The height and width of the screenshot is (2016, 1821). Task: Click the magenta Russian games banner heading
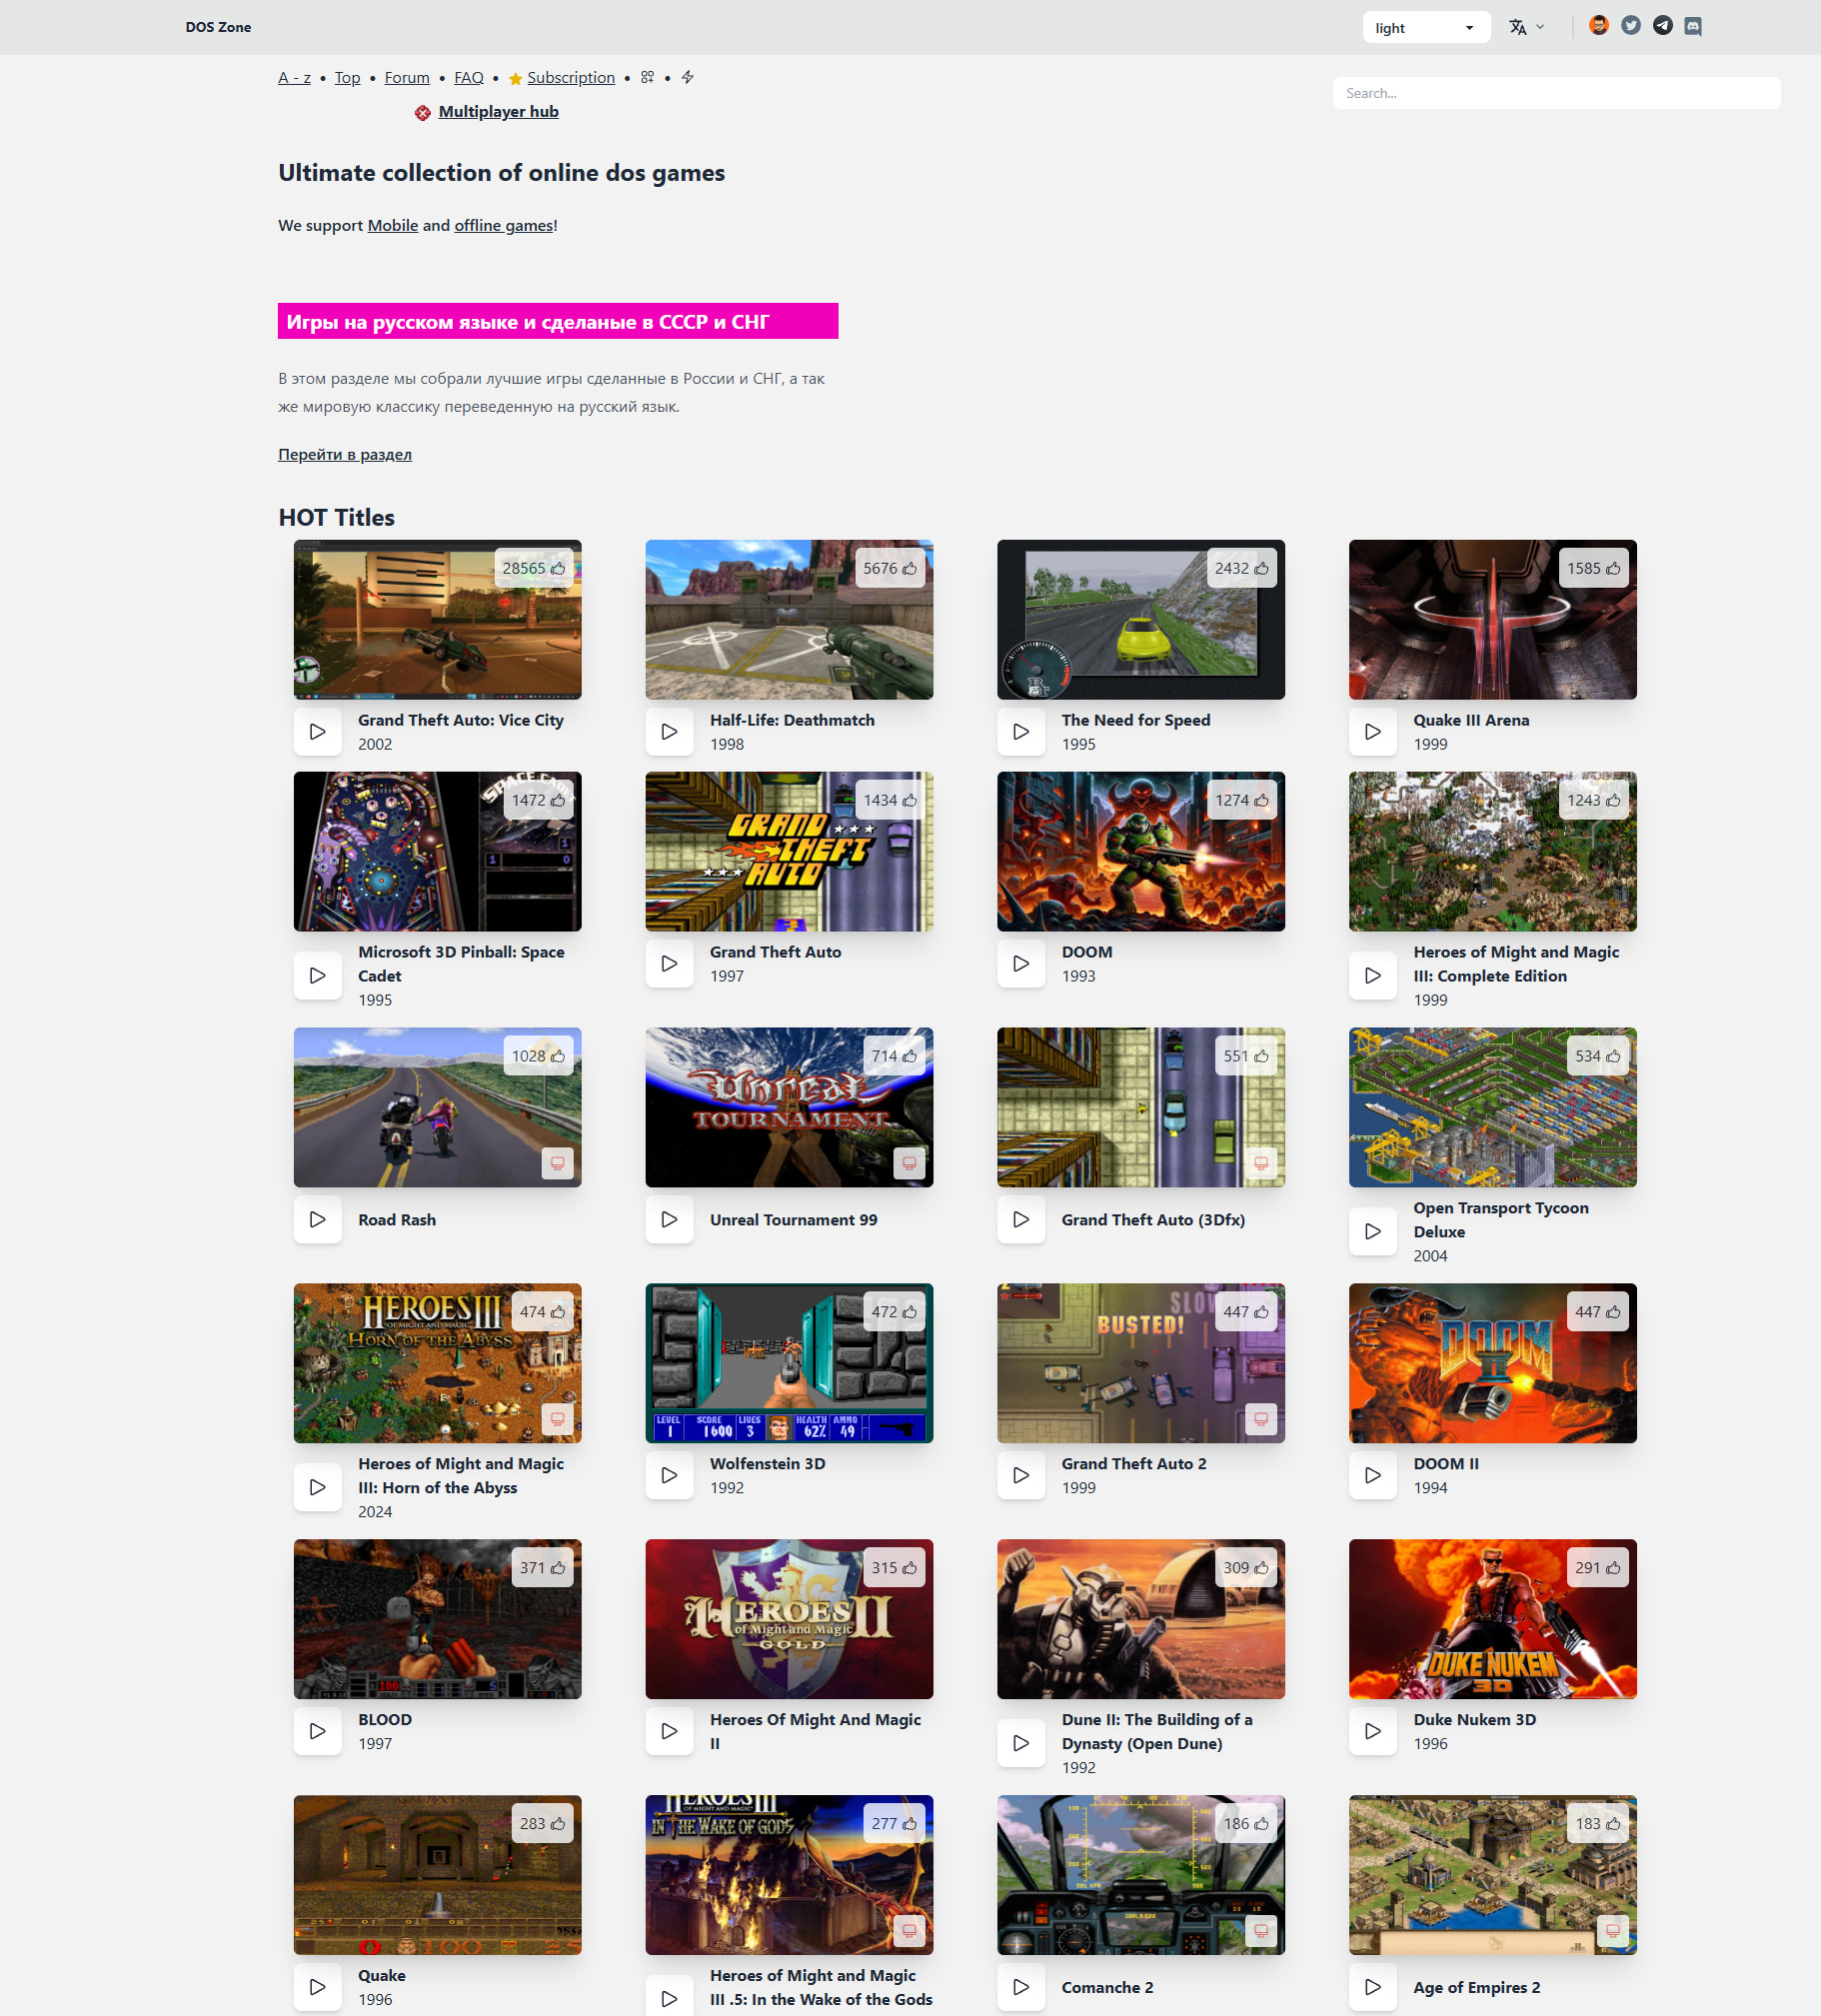[558, 322]
